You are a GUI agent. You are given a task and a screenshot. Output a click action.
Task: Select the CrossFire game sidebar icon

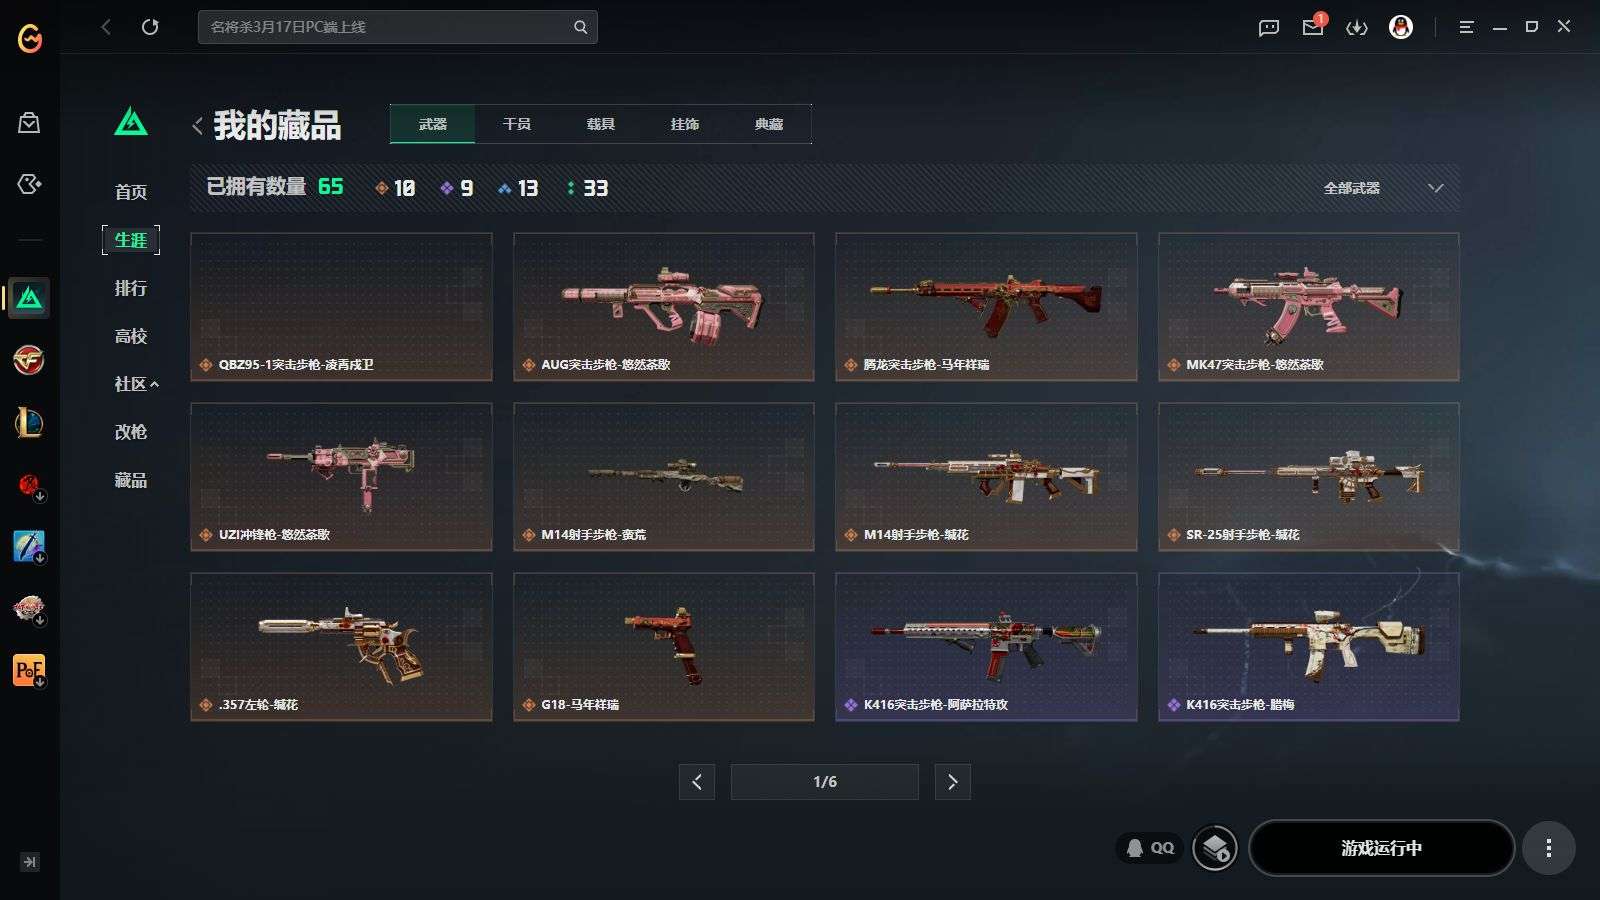(x=29, y=360)
